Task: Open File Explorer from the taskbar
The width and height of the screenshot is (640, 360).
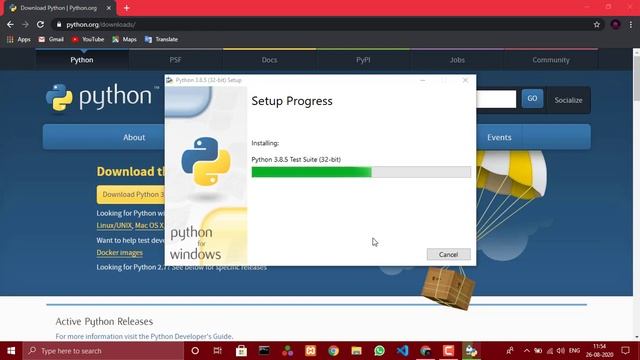Action: tap(356, 351)
